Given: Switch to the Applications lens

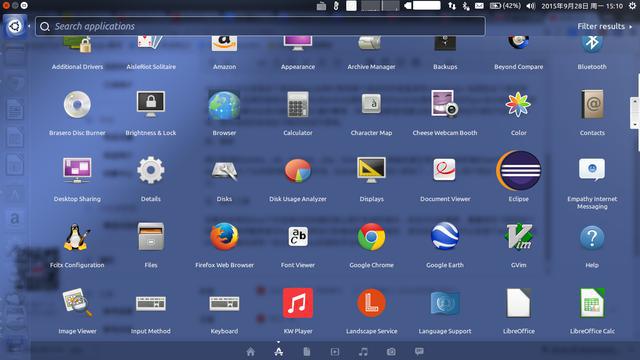Looking at the screenshot, I should coord(278,352).
